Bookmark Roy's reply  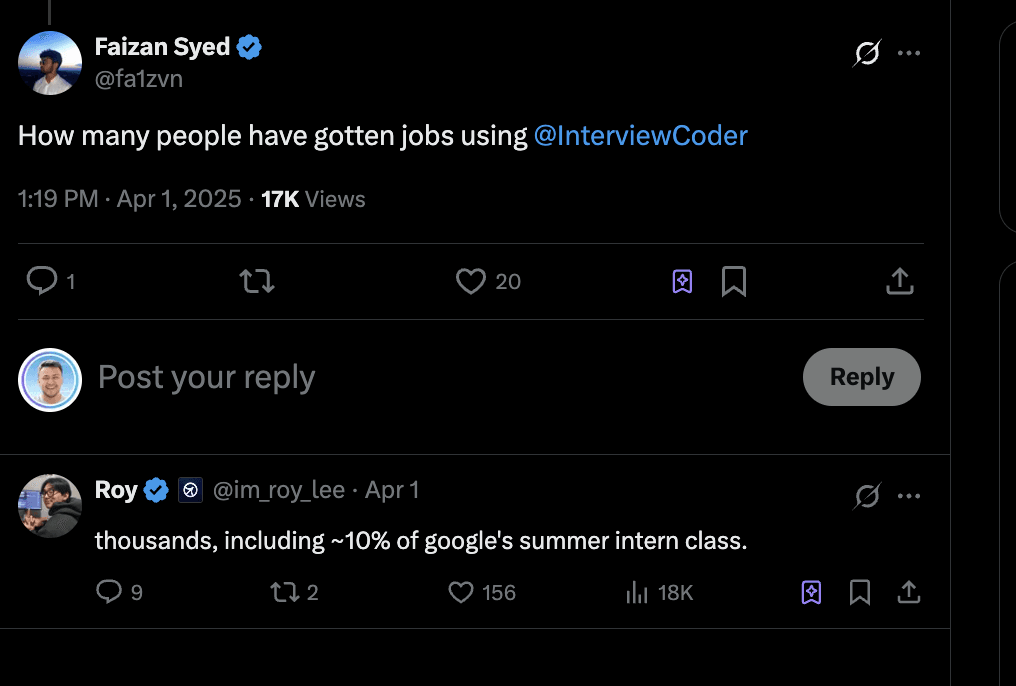pyautogui.click(x=859, y=592)
